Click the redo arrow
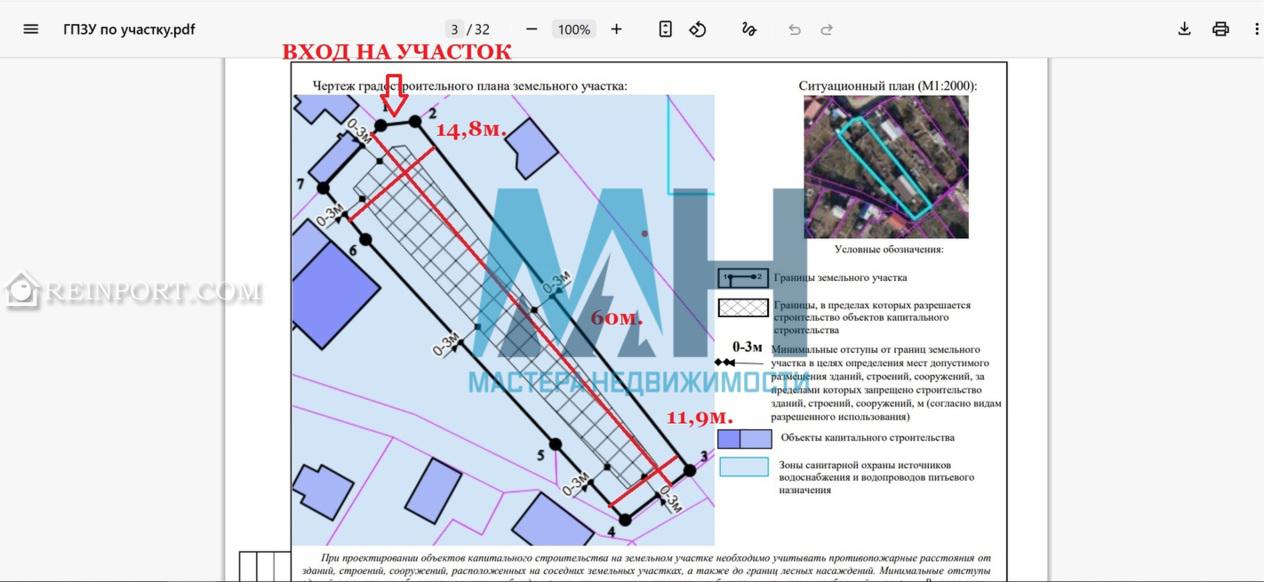The width and height of the screenshot is (1280, 582). click(827, 29)
